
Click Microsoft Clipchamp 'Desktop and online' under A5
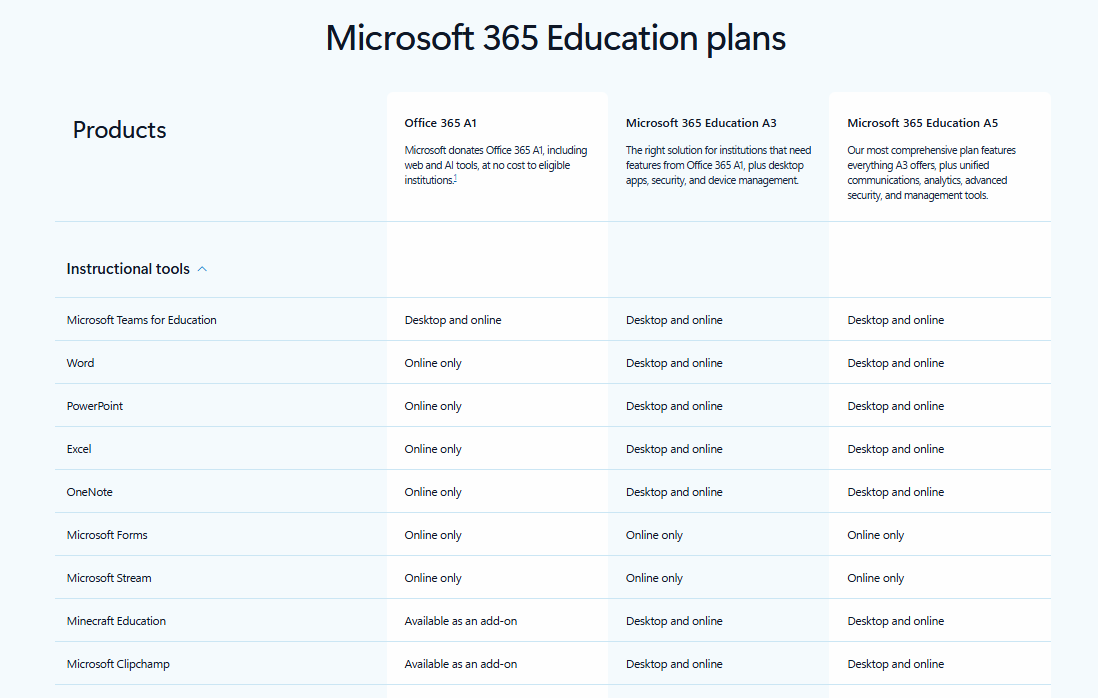coord(896,664)
